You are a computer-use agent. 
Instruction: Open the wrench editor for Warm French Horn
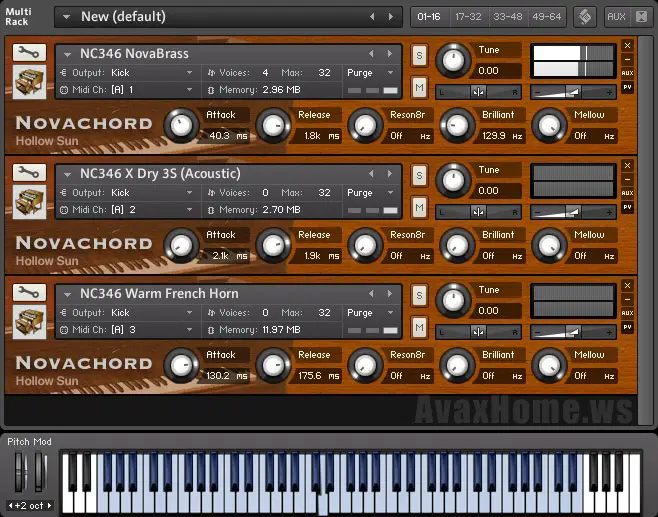tap(29, 292)
